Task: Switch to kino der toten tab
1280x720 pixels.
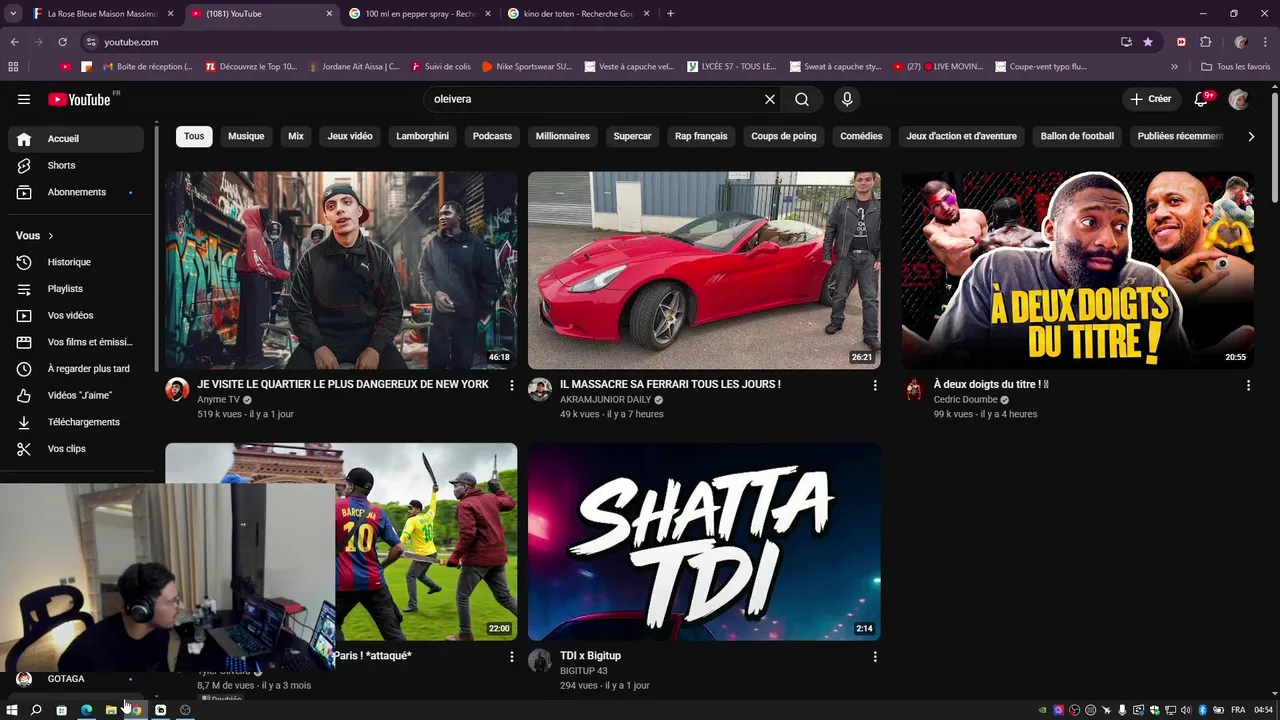Action: pyautogui.click(x=578, y=14)
